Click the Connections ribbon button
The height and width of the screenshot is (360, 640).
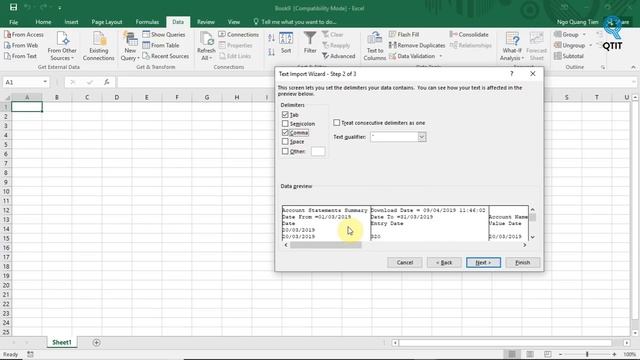(x=239, y=35)
